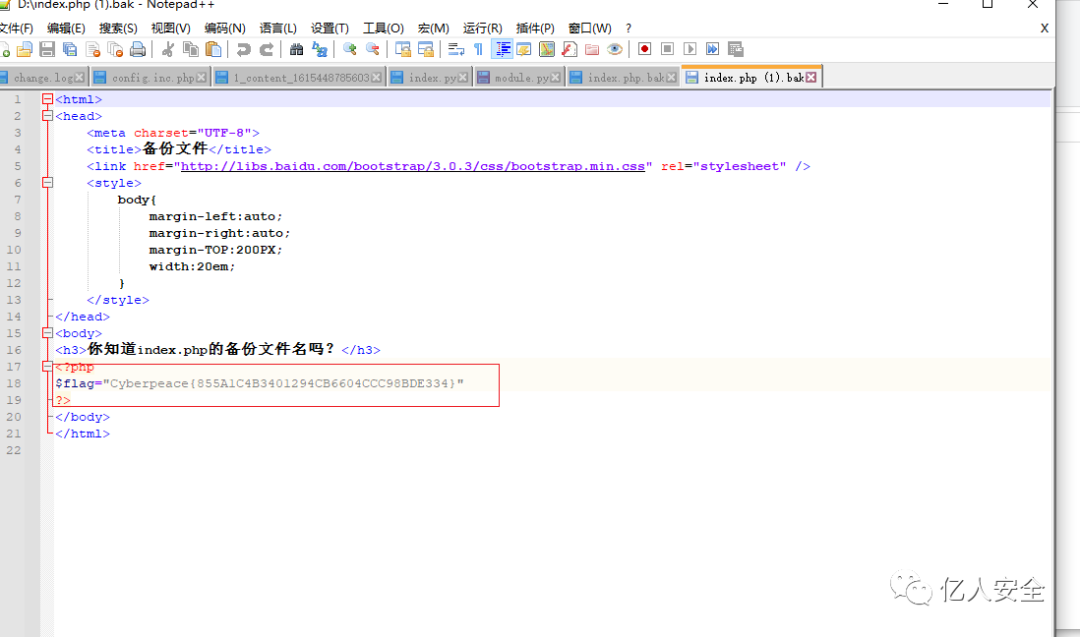Paste from clipboard toolbar icon

214,49
